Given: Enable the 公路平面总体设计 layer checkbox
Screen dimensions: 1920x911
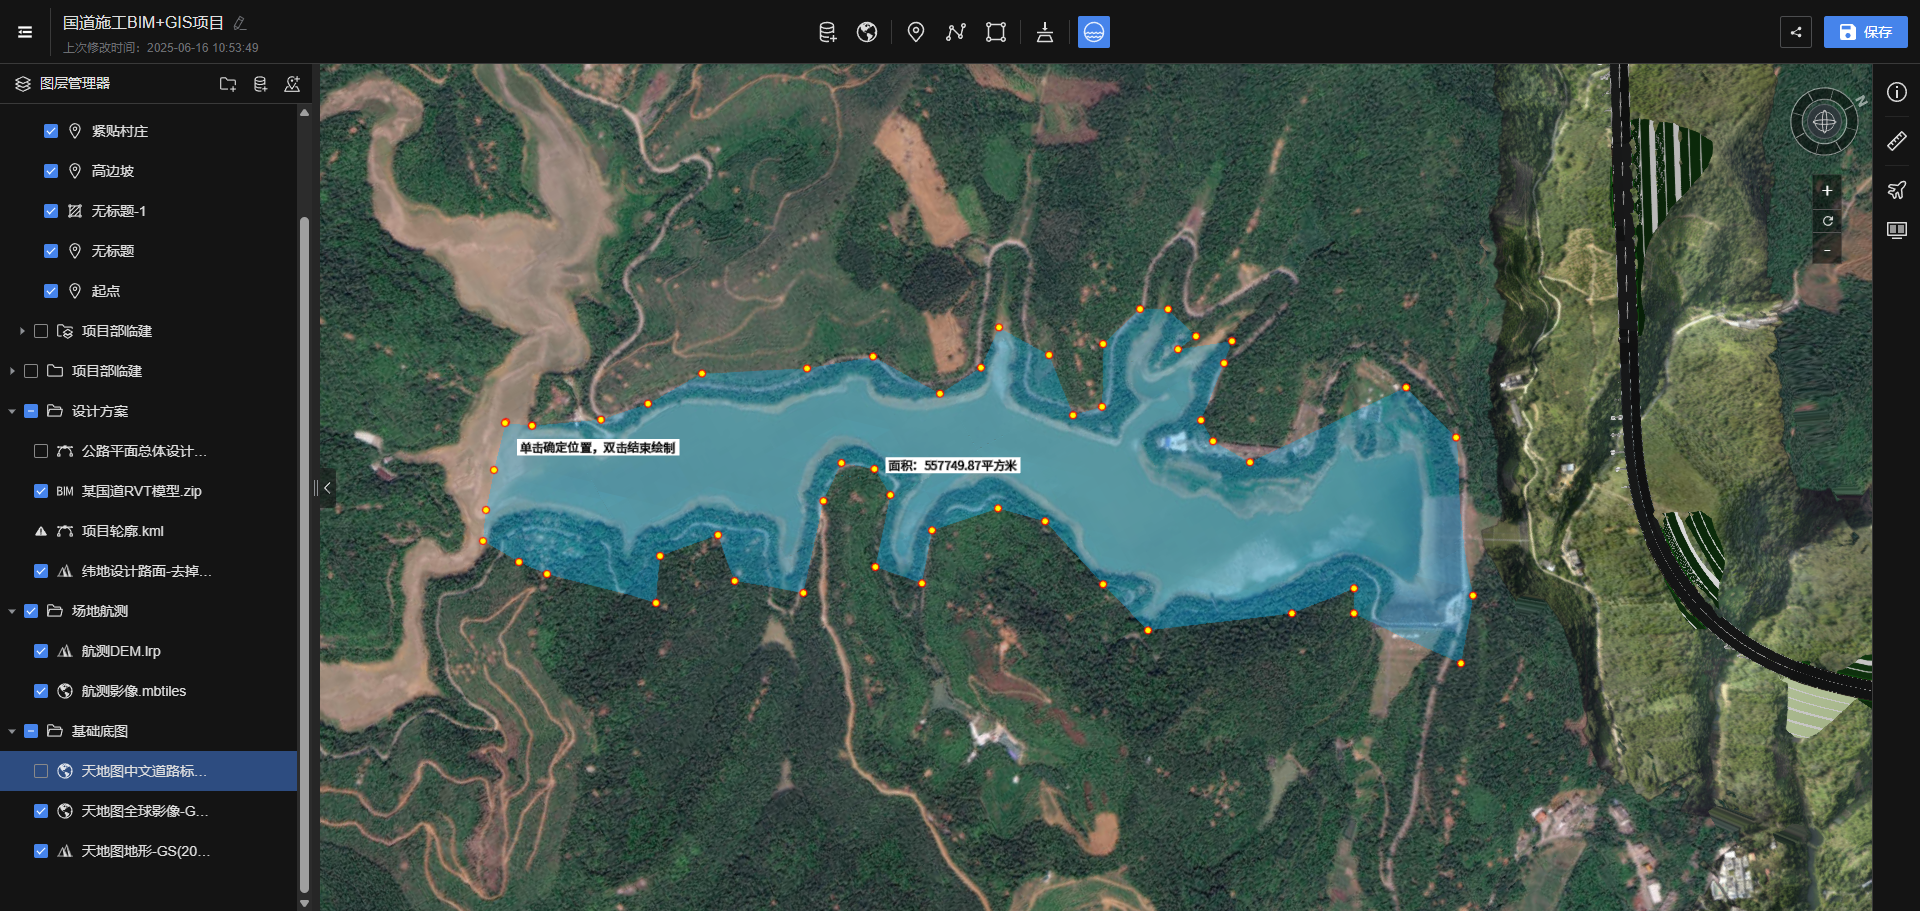Looking at the screenshot, I should (41, 451).
